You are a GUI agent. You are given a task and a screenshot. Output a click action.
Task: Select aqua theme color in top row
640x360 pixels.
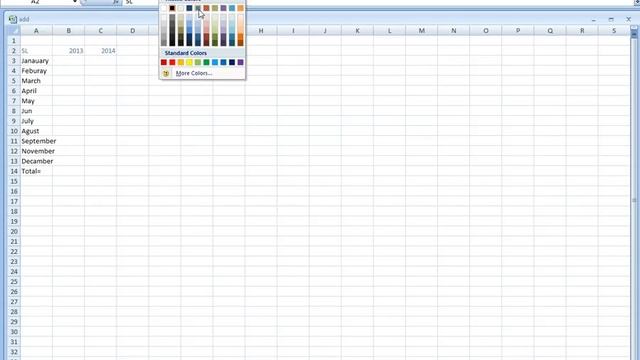pyautogui.click(x=232, y=8)
